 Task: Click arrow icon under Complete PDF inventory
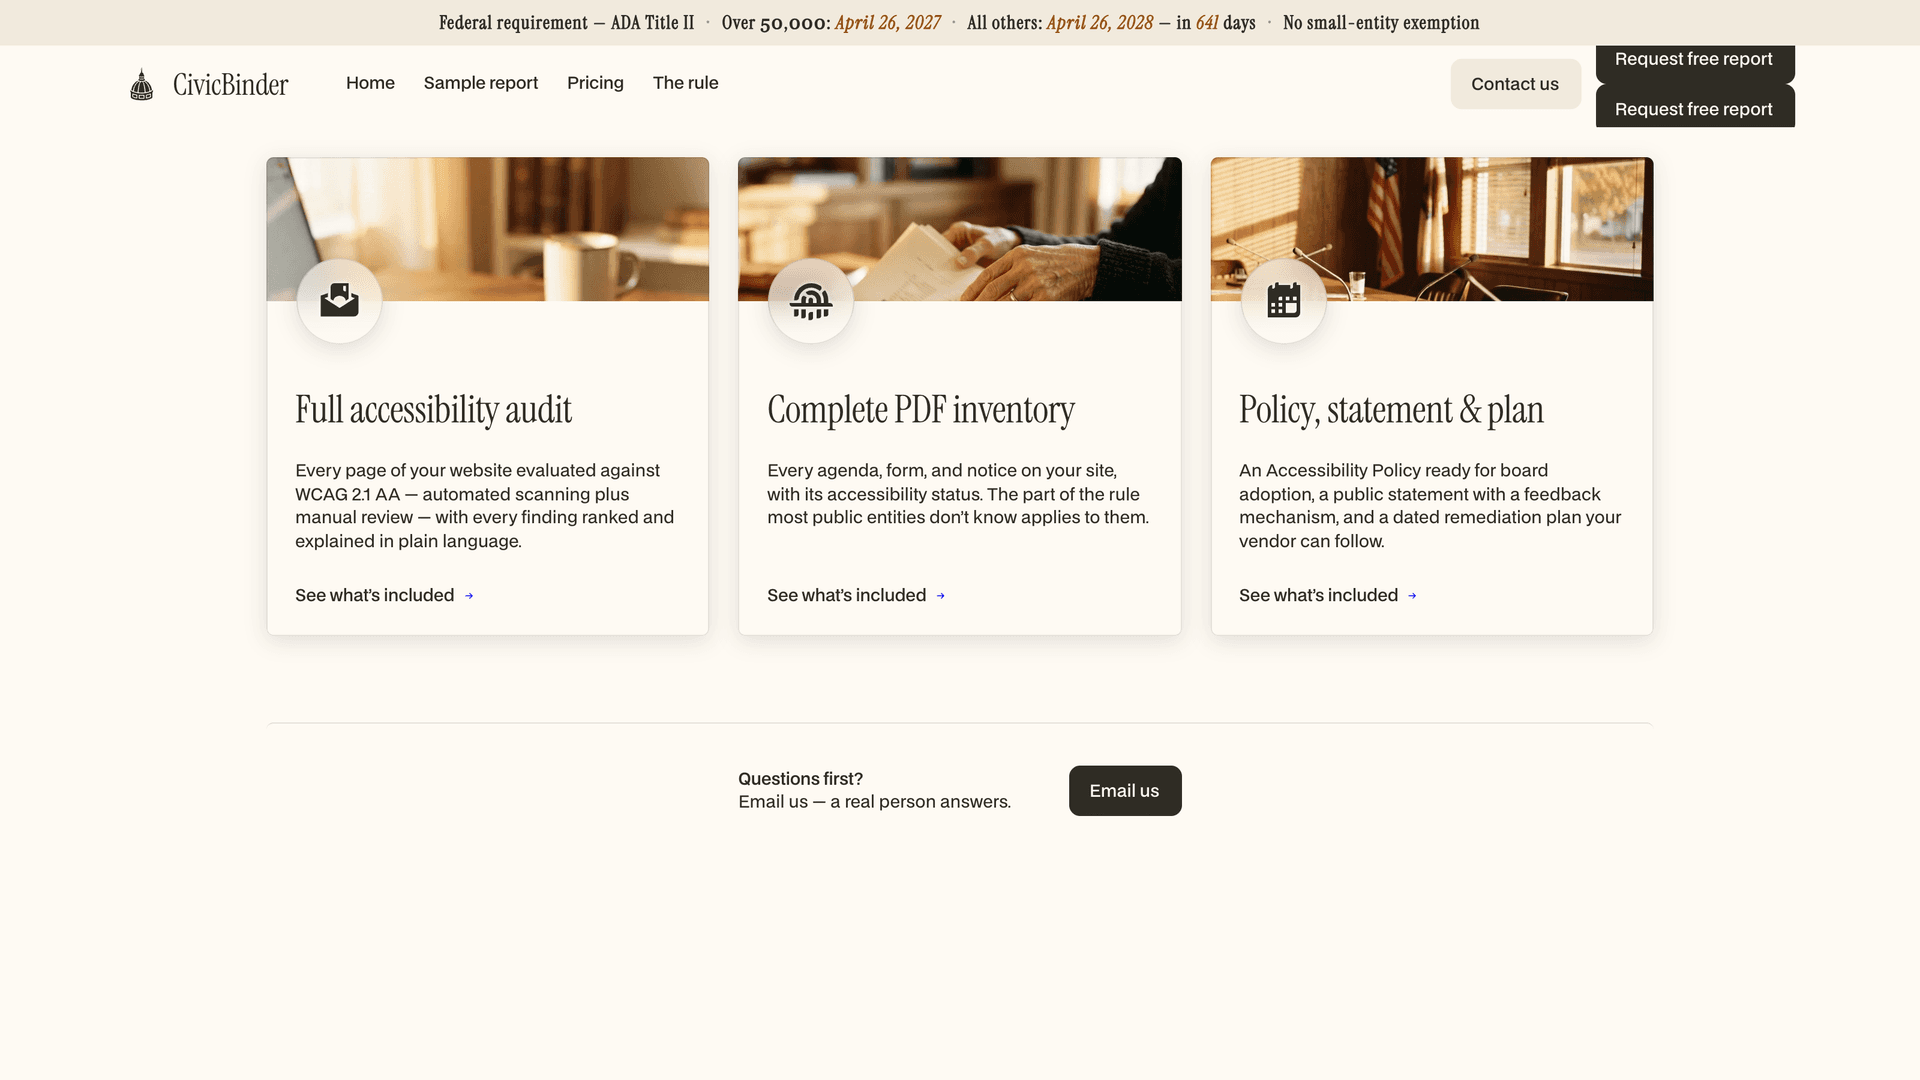[941, 596]
